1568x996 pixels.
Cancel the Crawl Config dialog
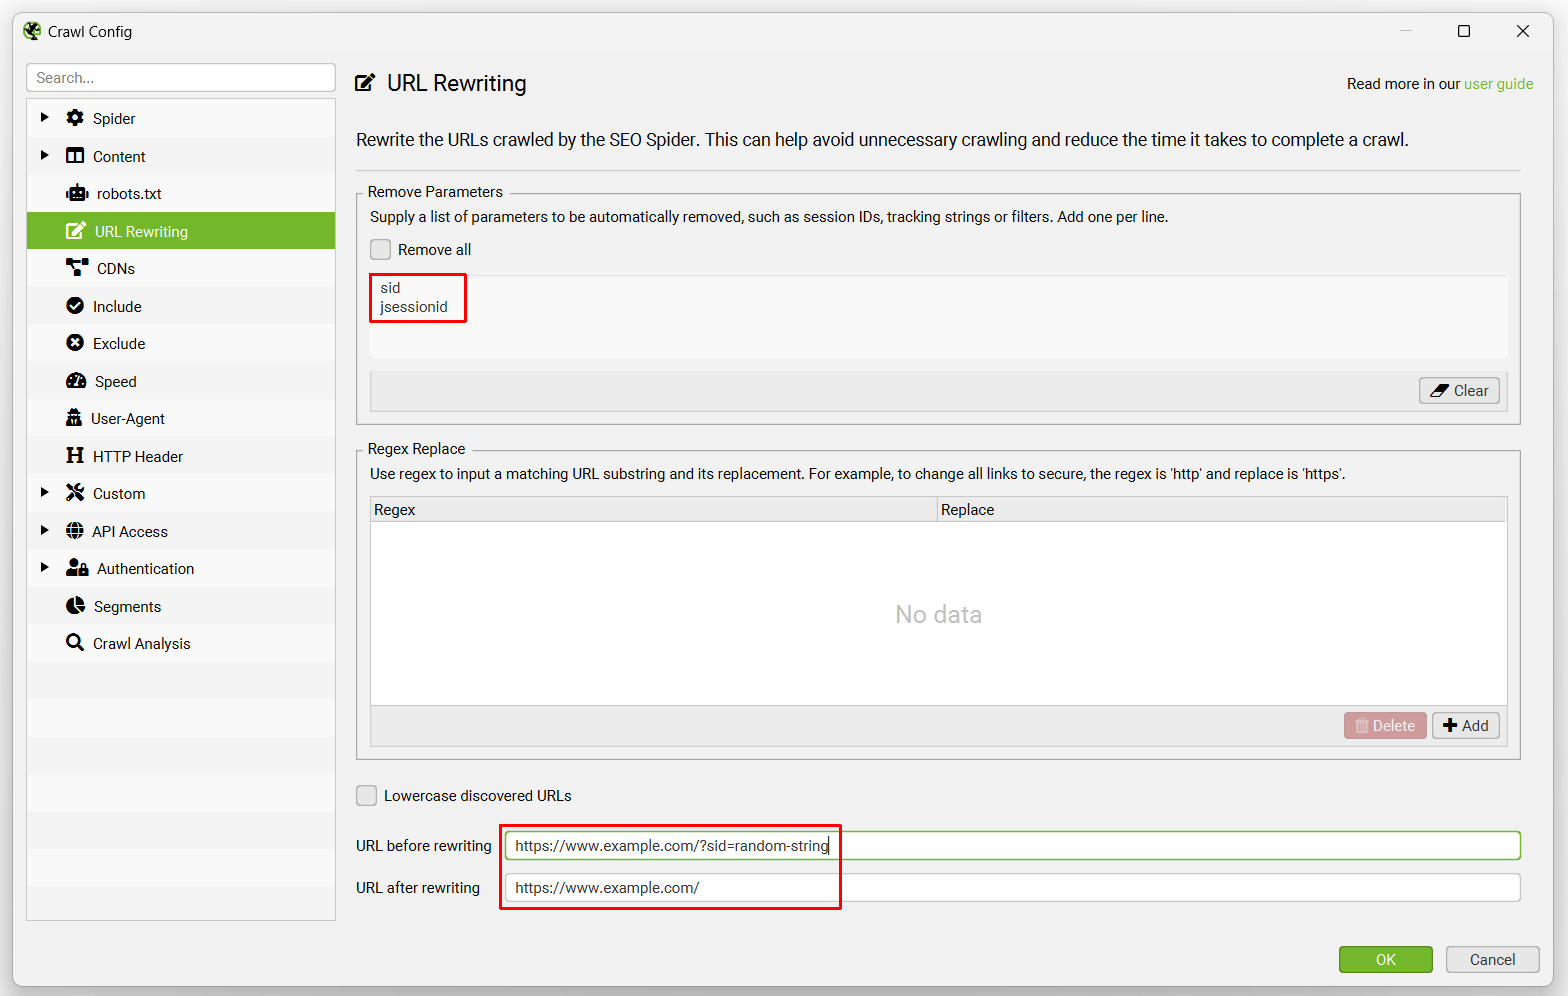click(x=1492, y=959)
